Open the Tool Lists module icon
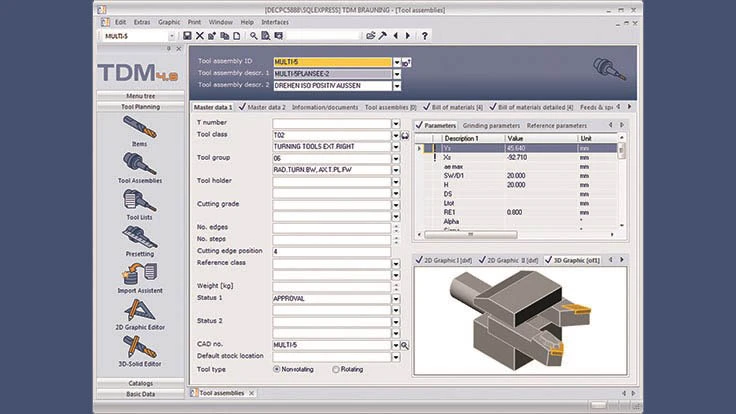This screenshot has width=736, height=414. pos(138,203)
